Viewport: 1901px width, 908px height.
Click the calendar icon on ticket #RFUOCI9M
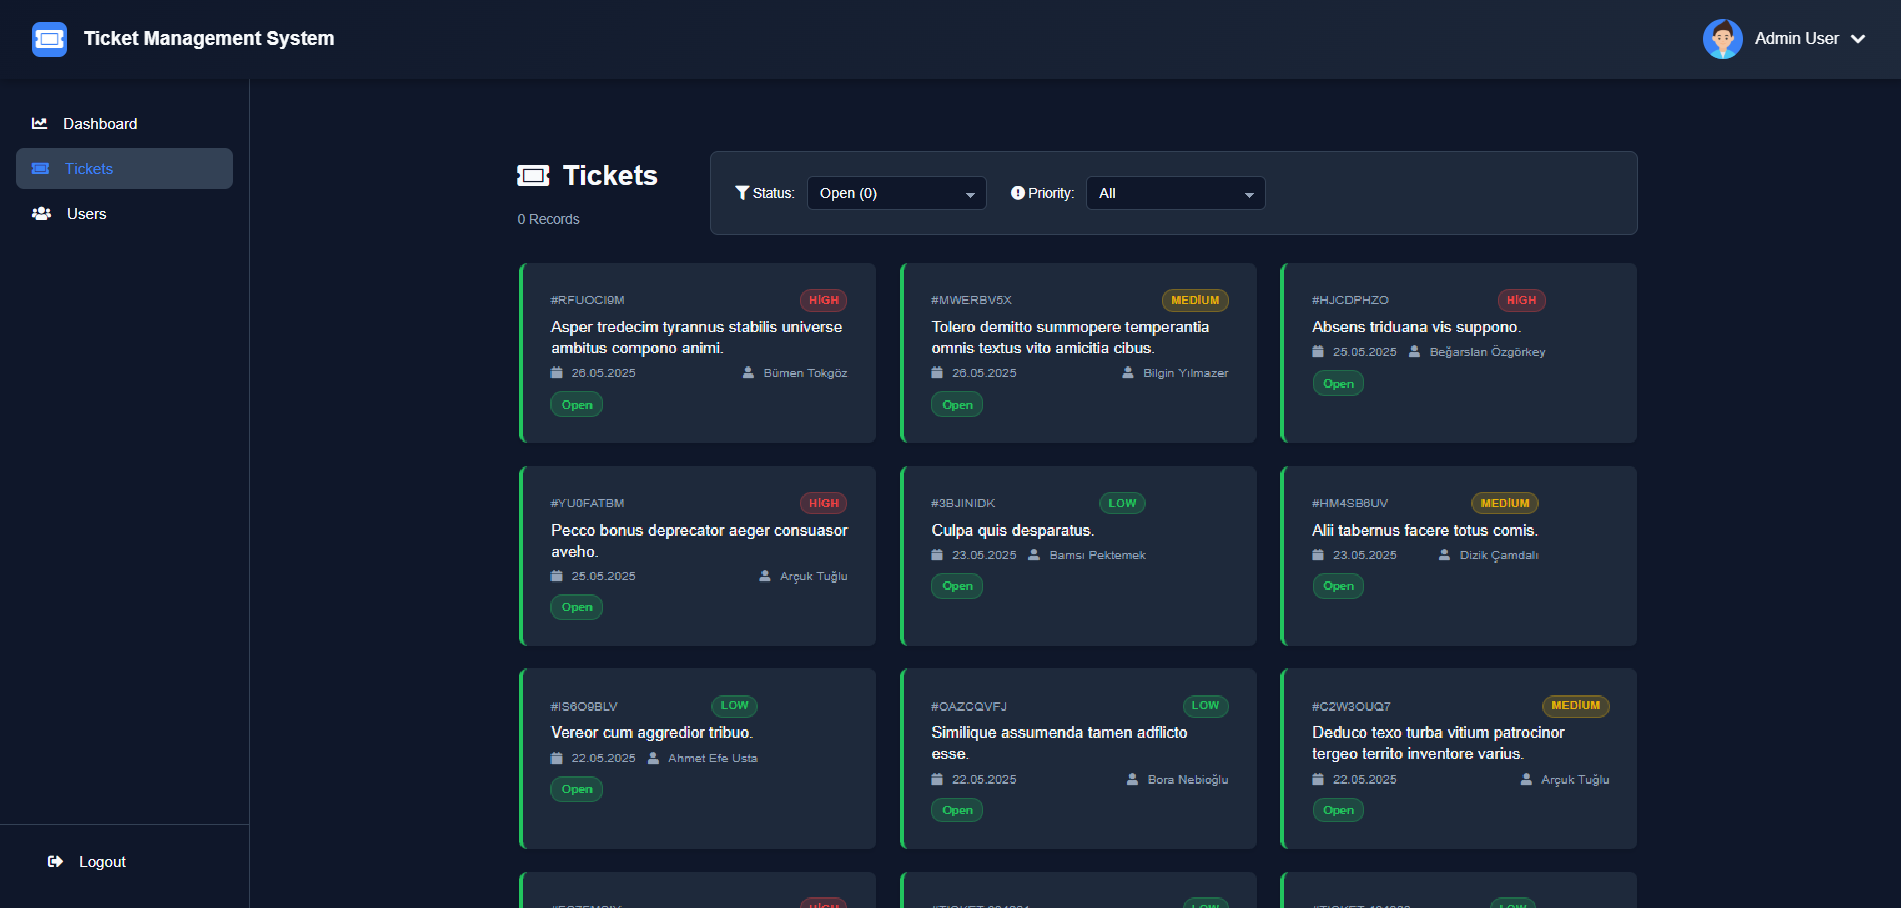click(557, 372)
